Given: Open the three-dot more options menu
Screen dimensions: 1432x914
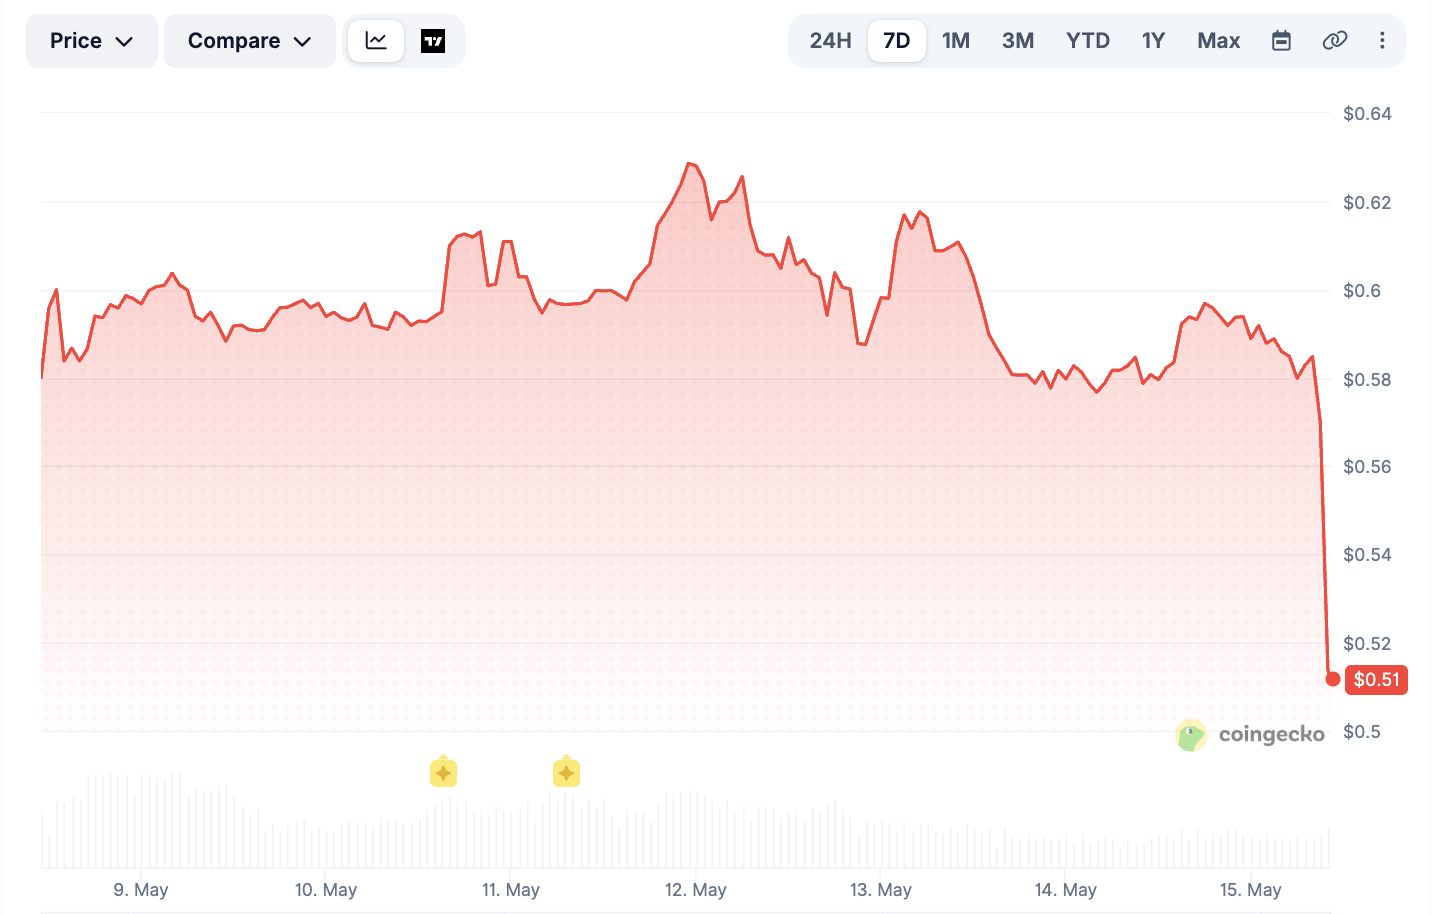Looking at the screenshot, I should pyautogui.click(x=1382, y=41).
